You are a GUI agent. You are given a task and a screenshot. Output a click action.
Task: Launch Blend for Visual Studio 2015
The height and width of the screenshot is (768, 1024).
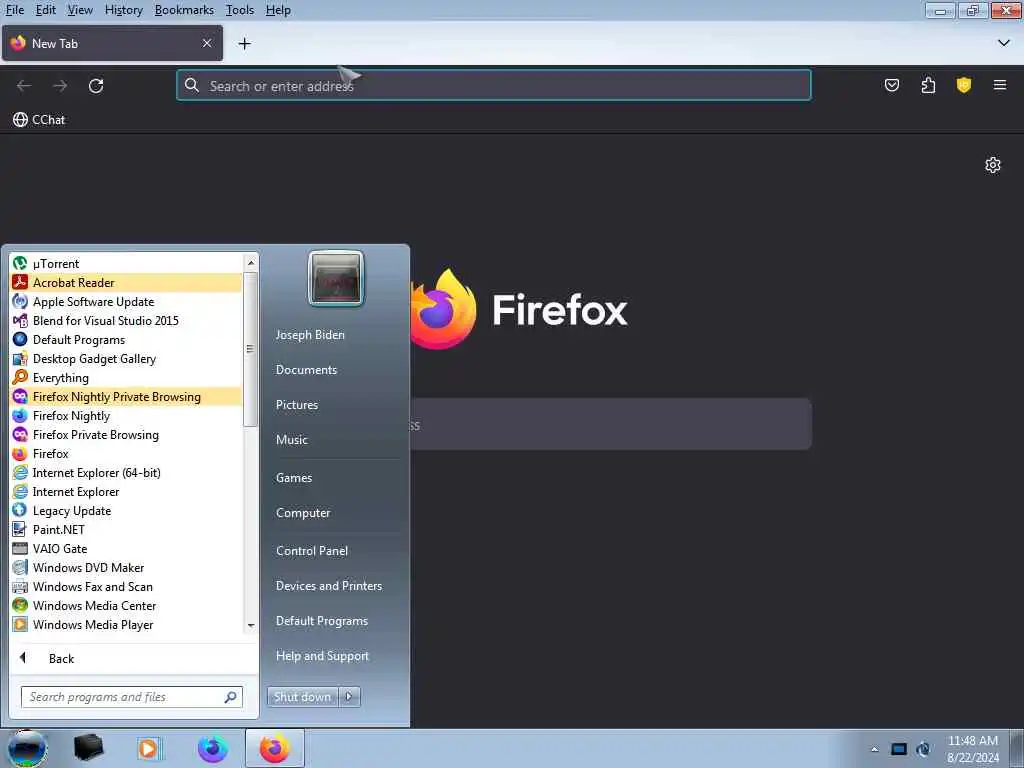pyautogui.click(x=126, y=321)
